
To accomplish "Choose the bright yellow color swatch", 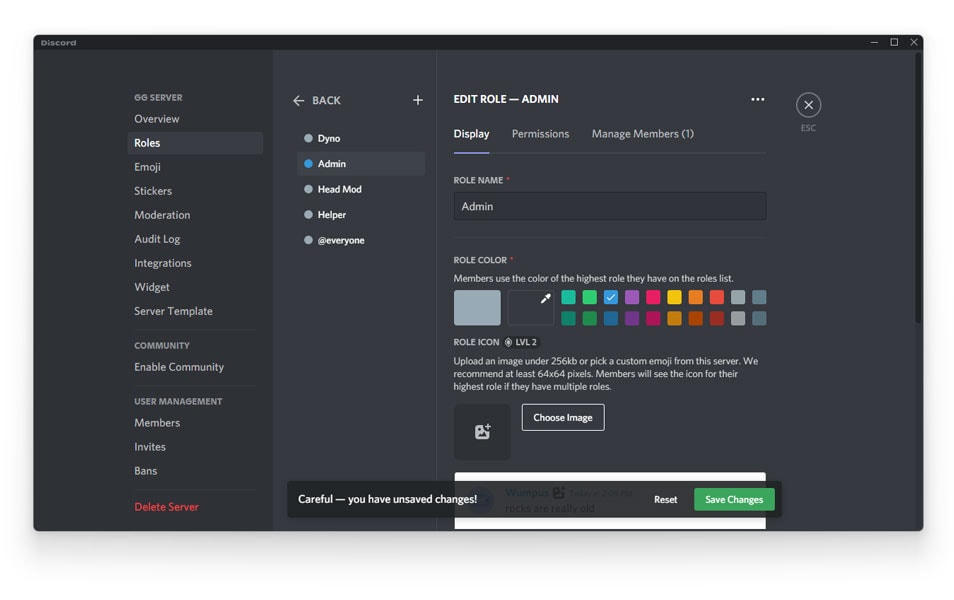I will [674, 297].
